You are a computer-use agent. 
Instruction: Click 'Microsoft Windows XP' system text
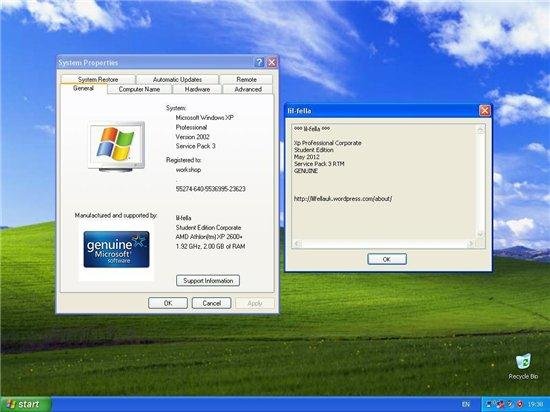(204, 118)
